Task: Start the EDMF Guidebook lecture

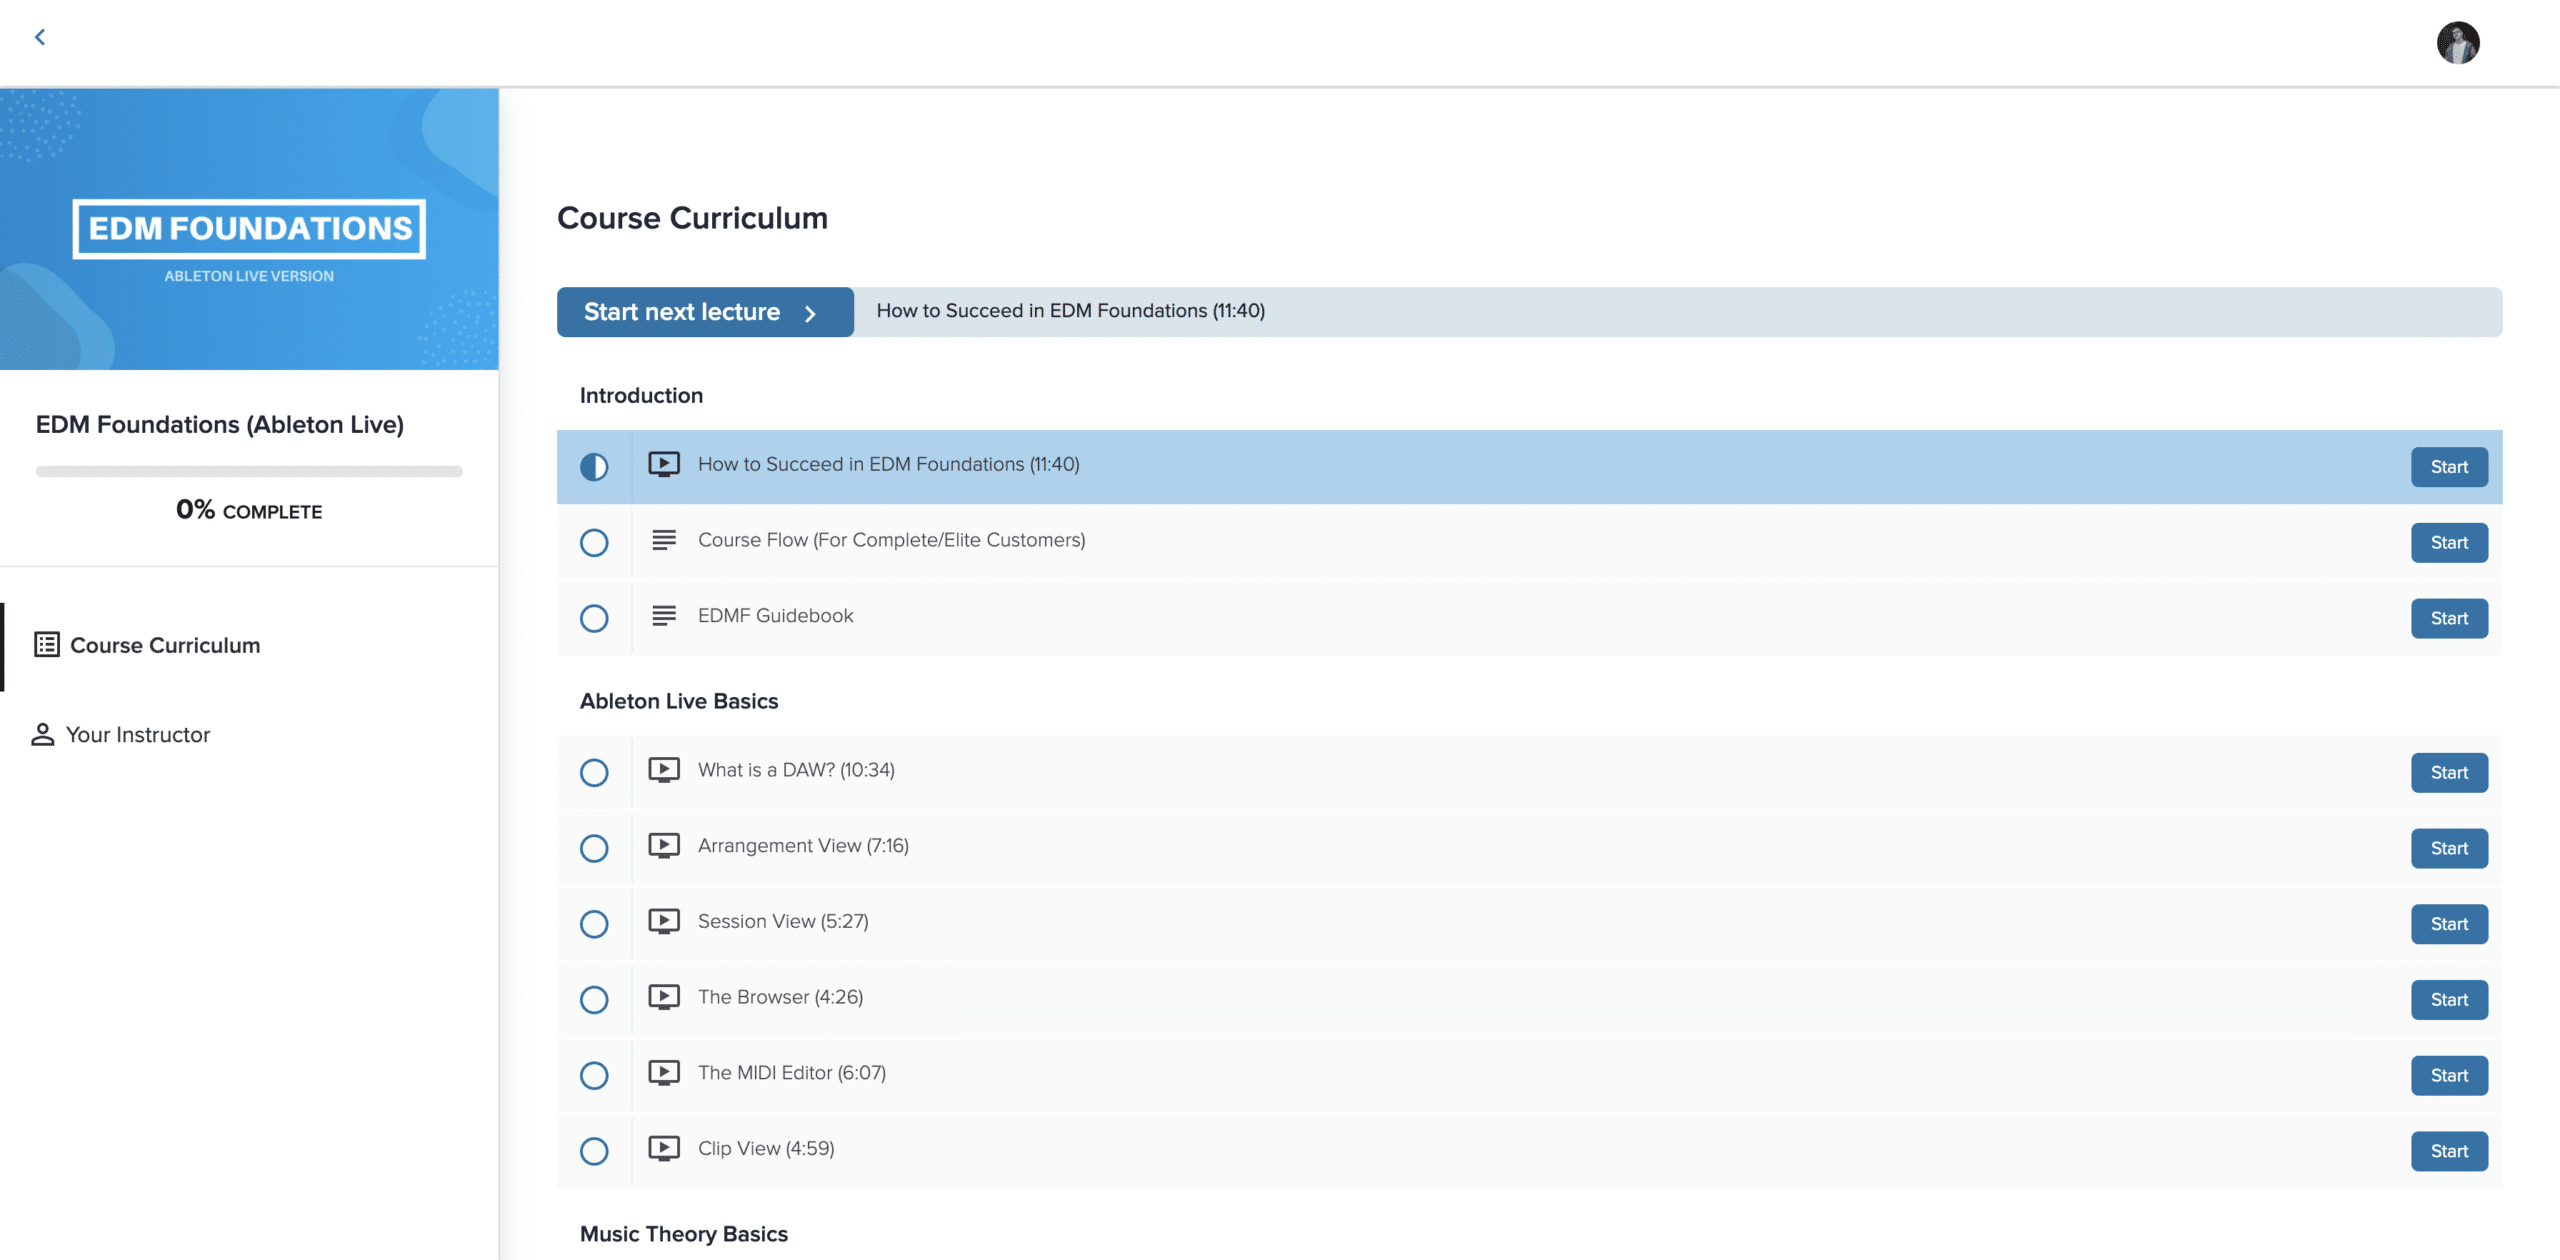Action: coord(2449,619)
